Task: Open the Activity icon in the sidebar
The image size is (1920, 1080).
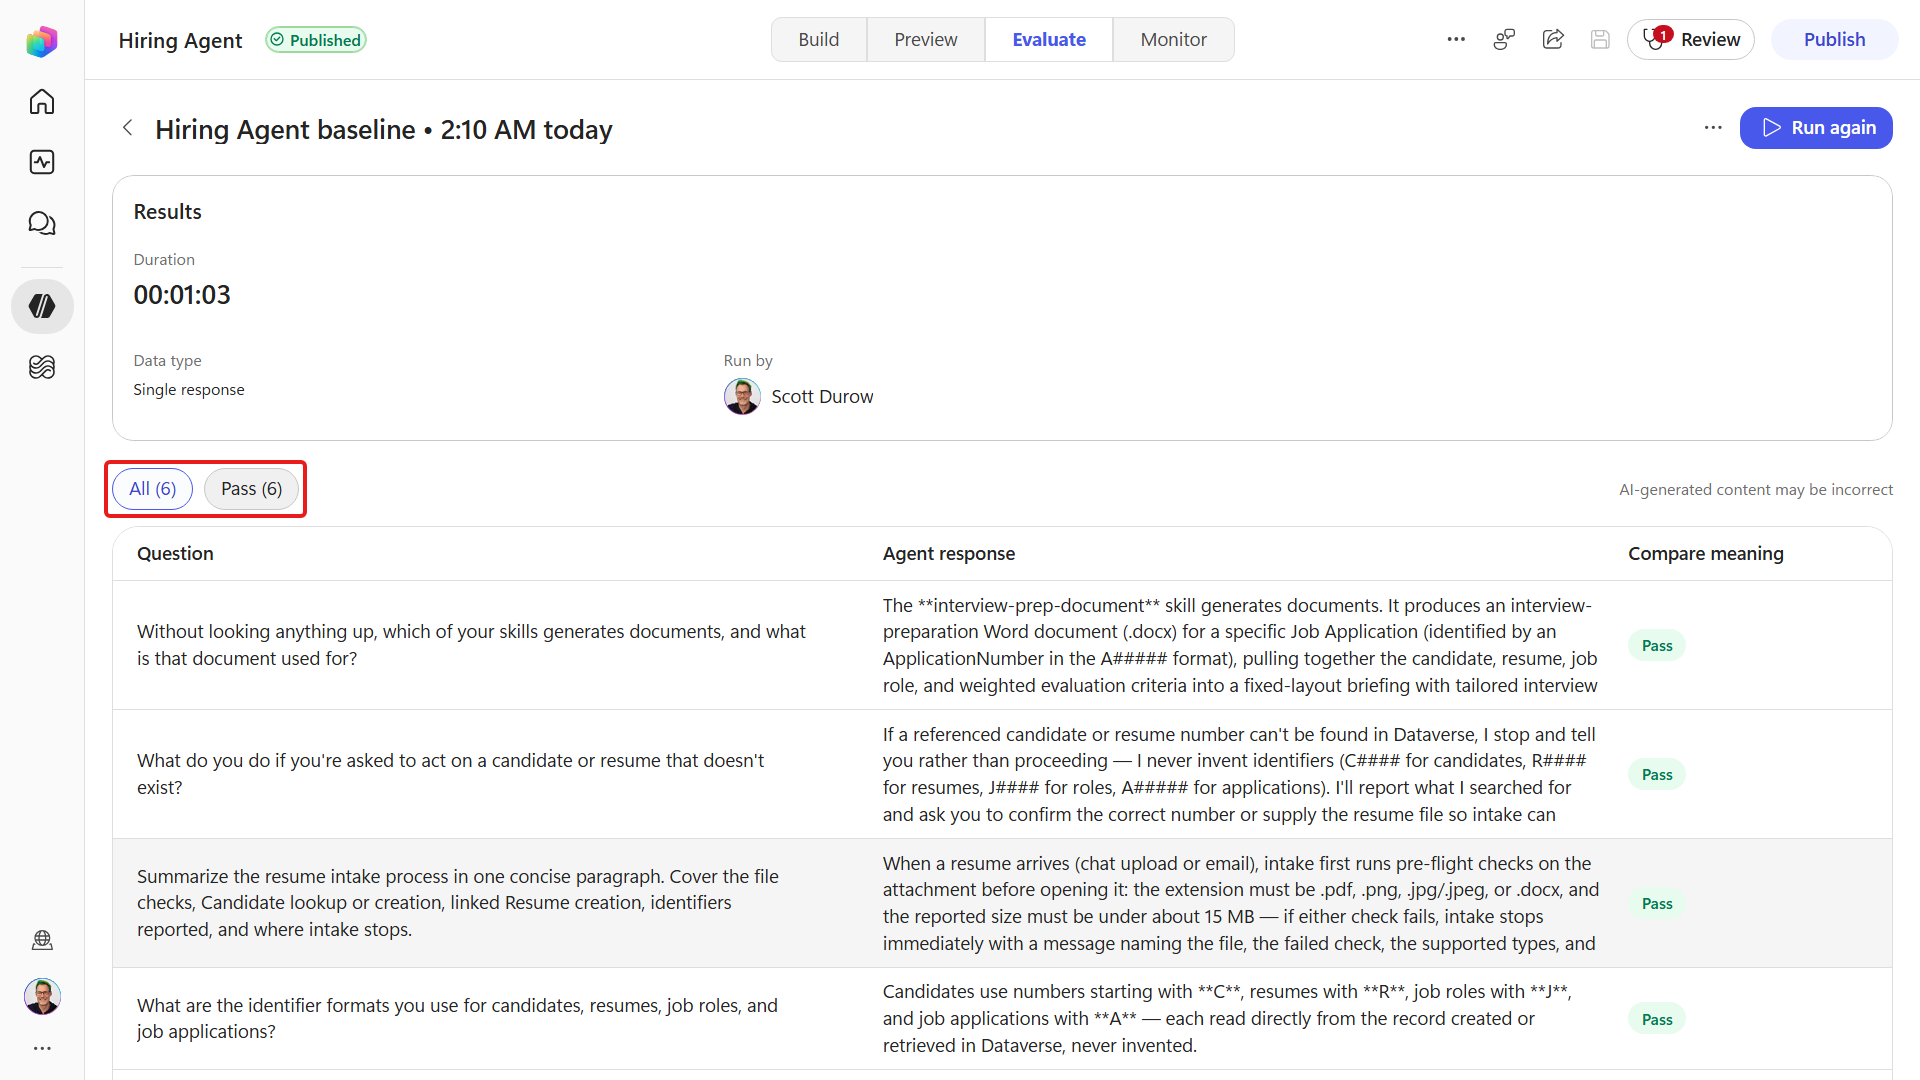Action: (x=42, y=162)
